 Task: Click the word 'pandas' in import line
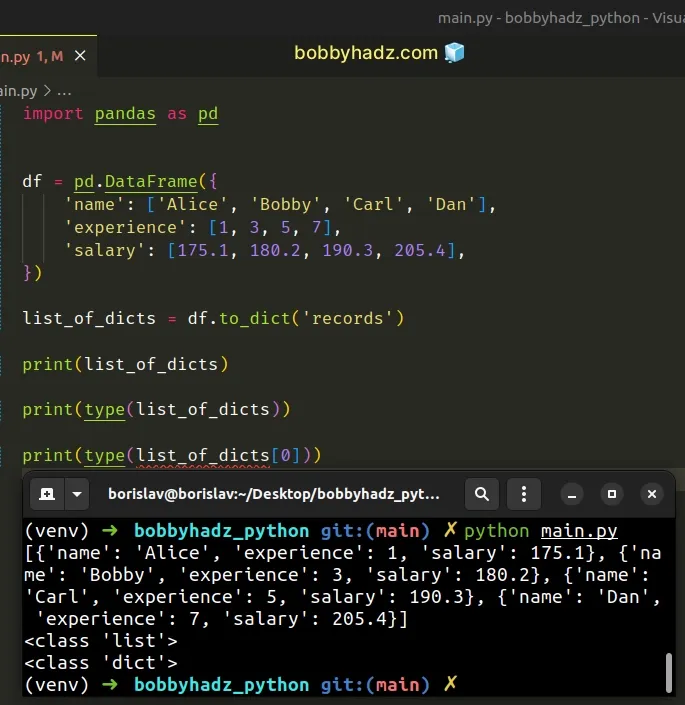pos(125,113)
